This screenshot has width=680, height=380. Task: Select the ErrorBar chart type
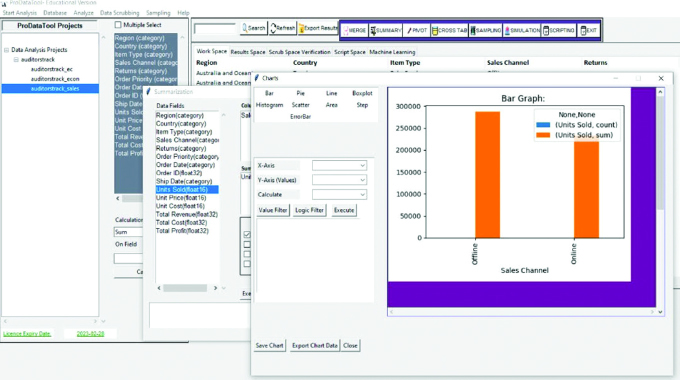tap(301, 117)
